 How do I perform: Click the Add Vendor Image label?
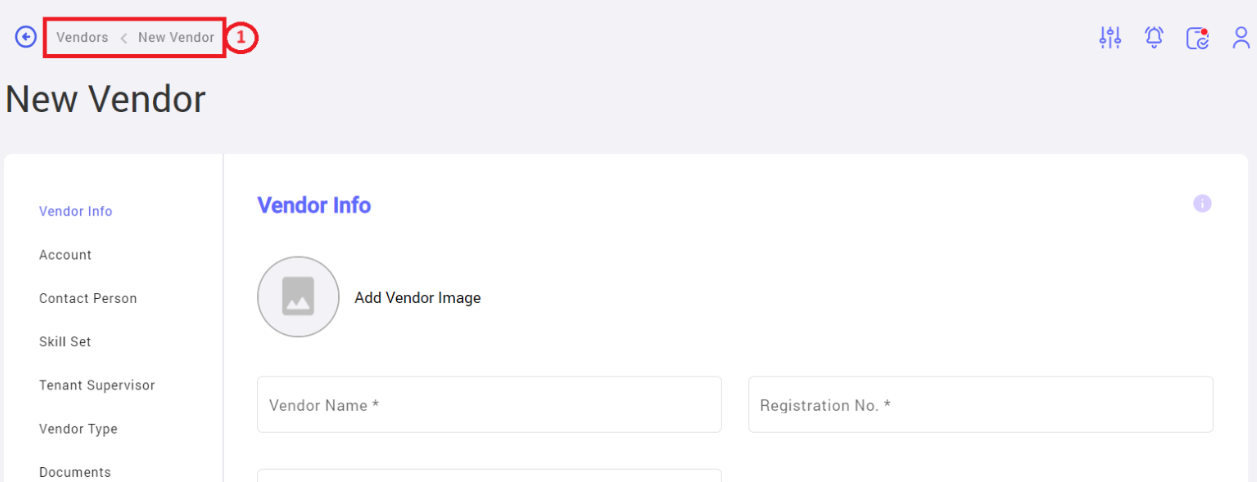(417, 298)
